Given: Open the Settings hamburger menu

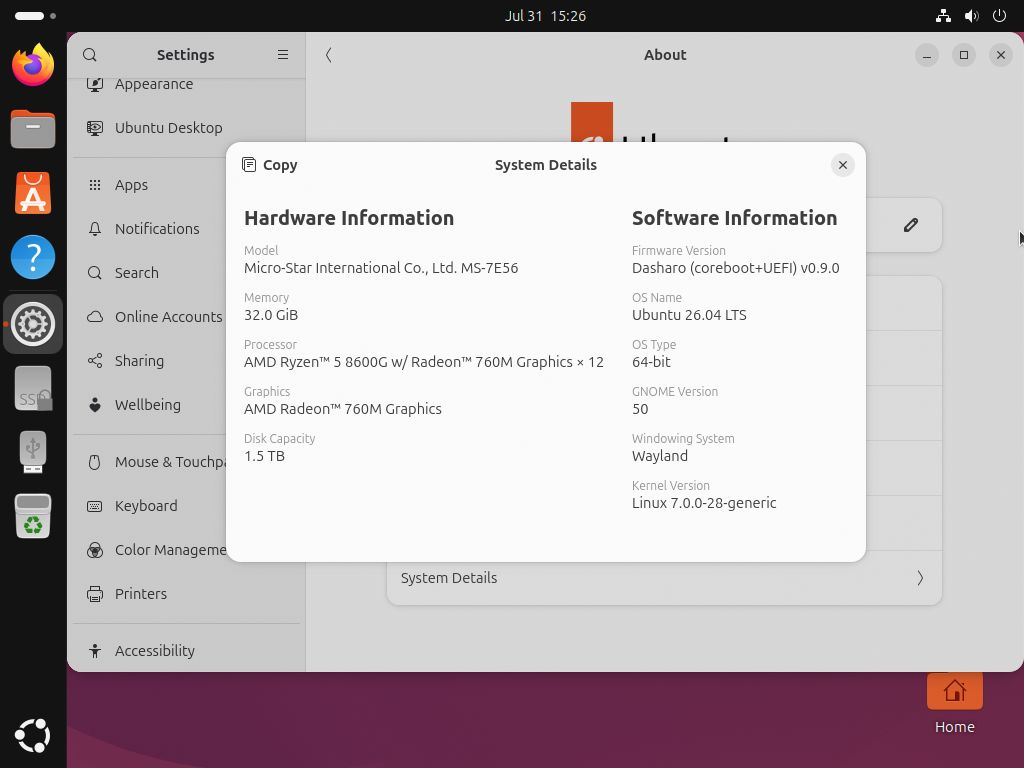Looking at the screenshot, I should 283,55.
